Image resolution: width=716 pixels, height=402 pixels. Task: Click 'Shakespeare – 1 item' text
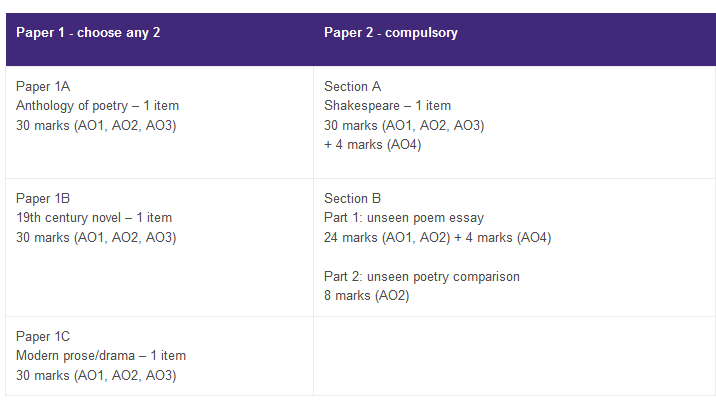[387, 106]
